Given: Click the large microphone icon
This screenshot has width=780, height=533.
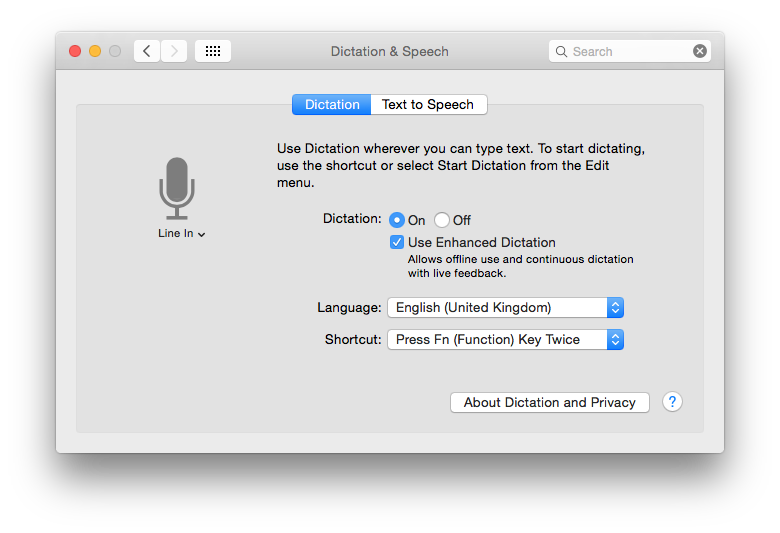Looking at the screenshot, I should point(177,188).
